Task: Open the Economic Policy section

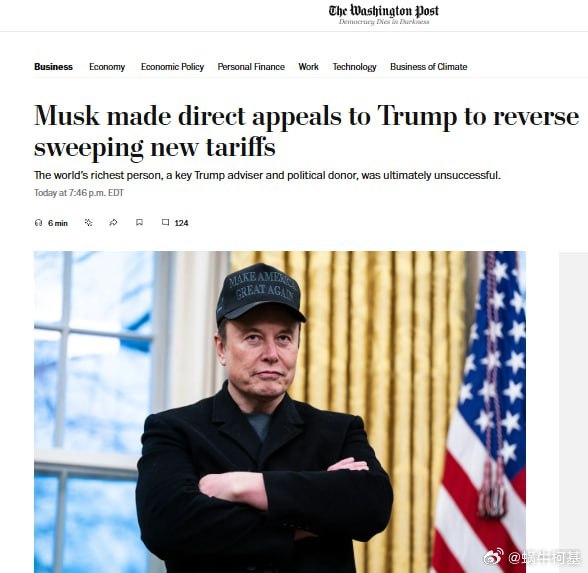Action: pos(172,67)
